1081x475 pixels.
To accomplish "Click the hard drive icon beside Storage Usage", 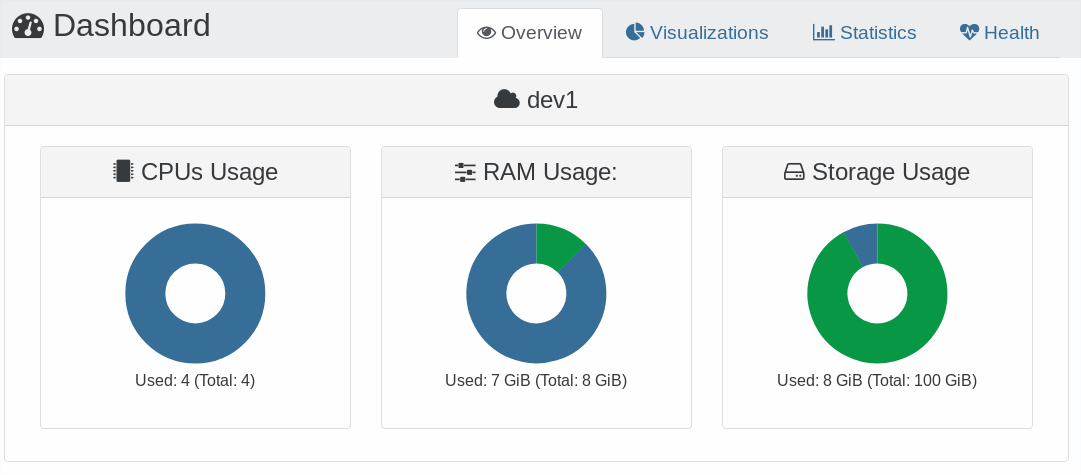I will tap(794, 172).
